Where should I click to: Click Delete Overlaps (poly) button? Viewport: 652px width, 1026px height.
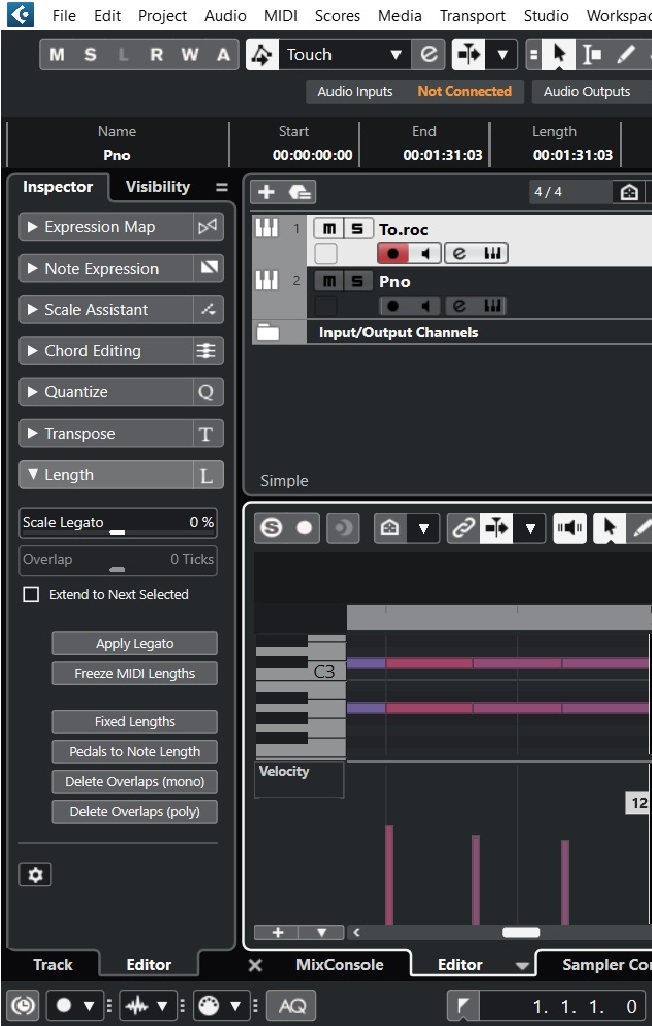pos(134,812)
